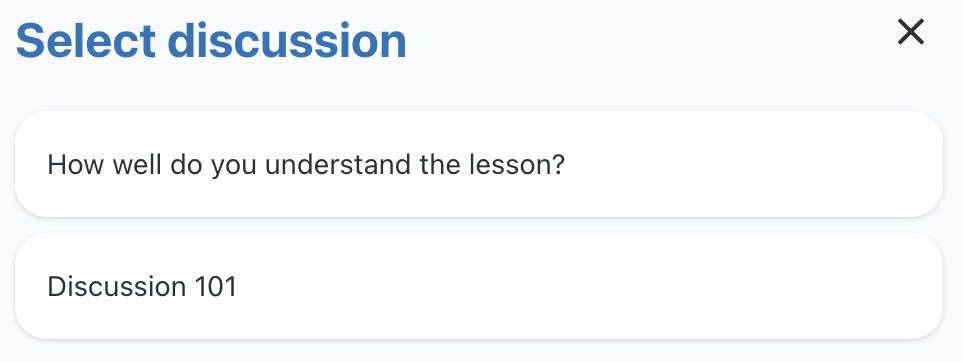
Task: Open the Discussion 101 card
Action: click(479, 286)
